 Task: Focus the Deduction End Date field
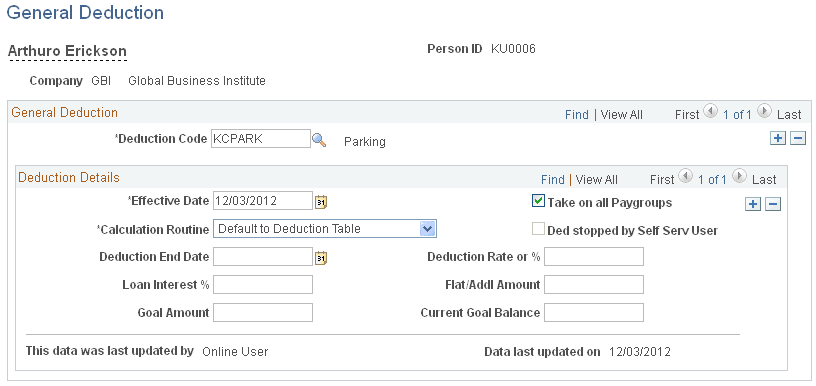pos(263,256)
